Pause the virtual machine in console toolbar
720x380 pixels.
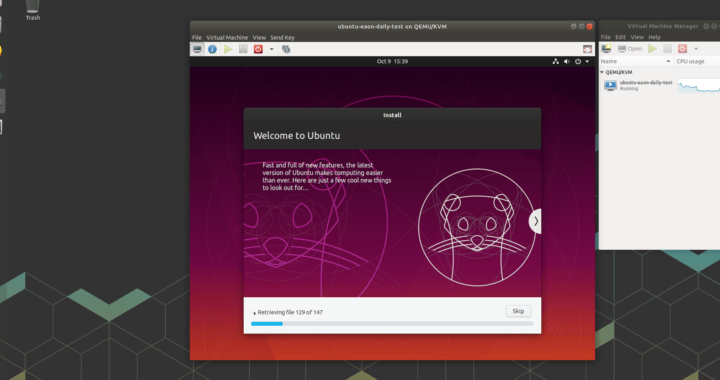243,49
